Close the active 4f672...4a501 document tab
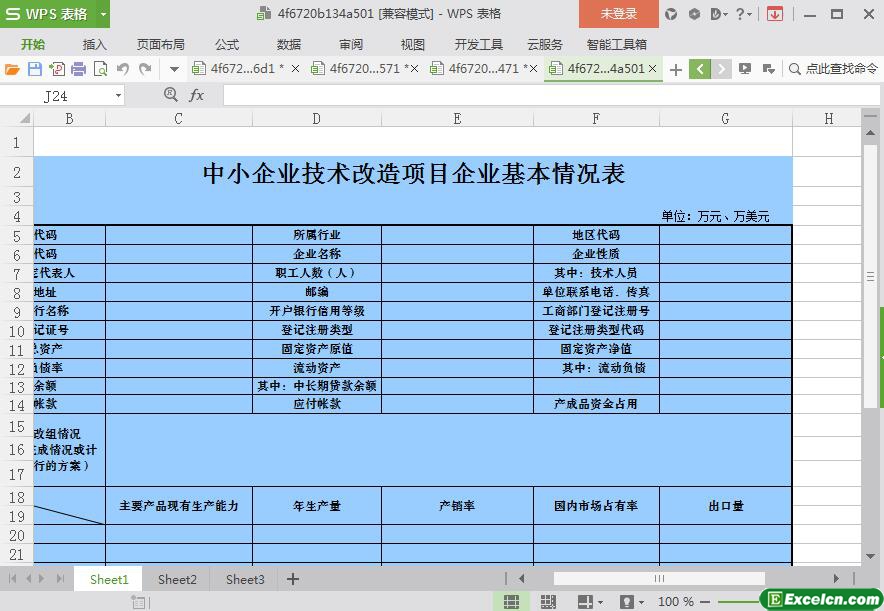The height and width of the screenshot is (611, 884). click(652, 69)
